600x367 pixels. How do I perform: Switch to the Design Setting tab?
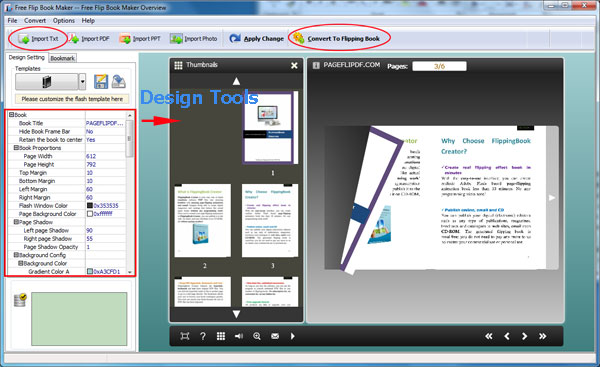tap(26, 57)
